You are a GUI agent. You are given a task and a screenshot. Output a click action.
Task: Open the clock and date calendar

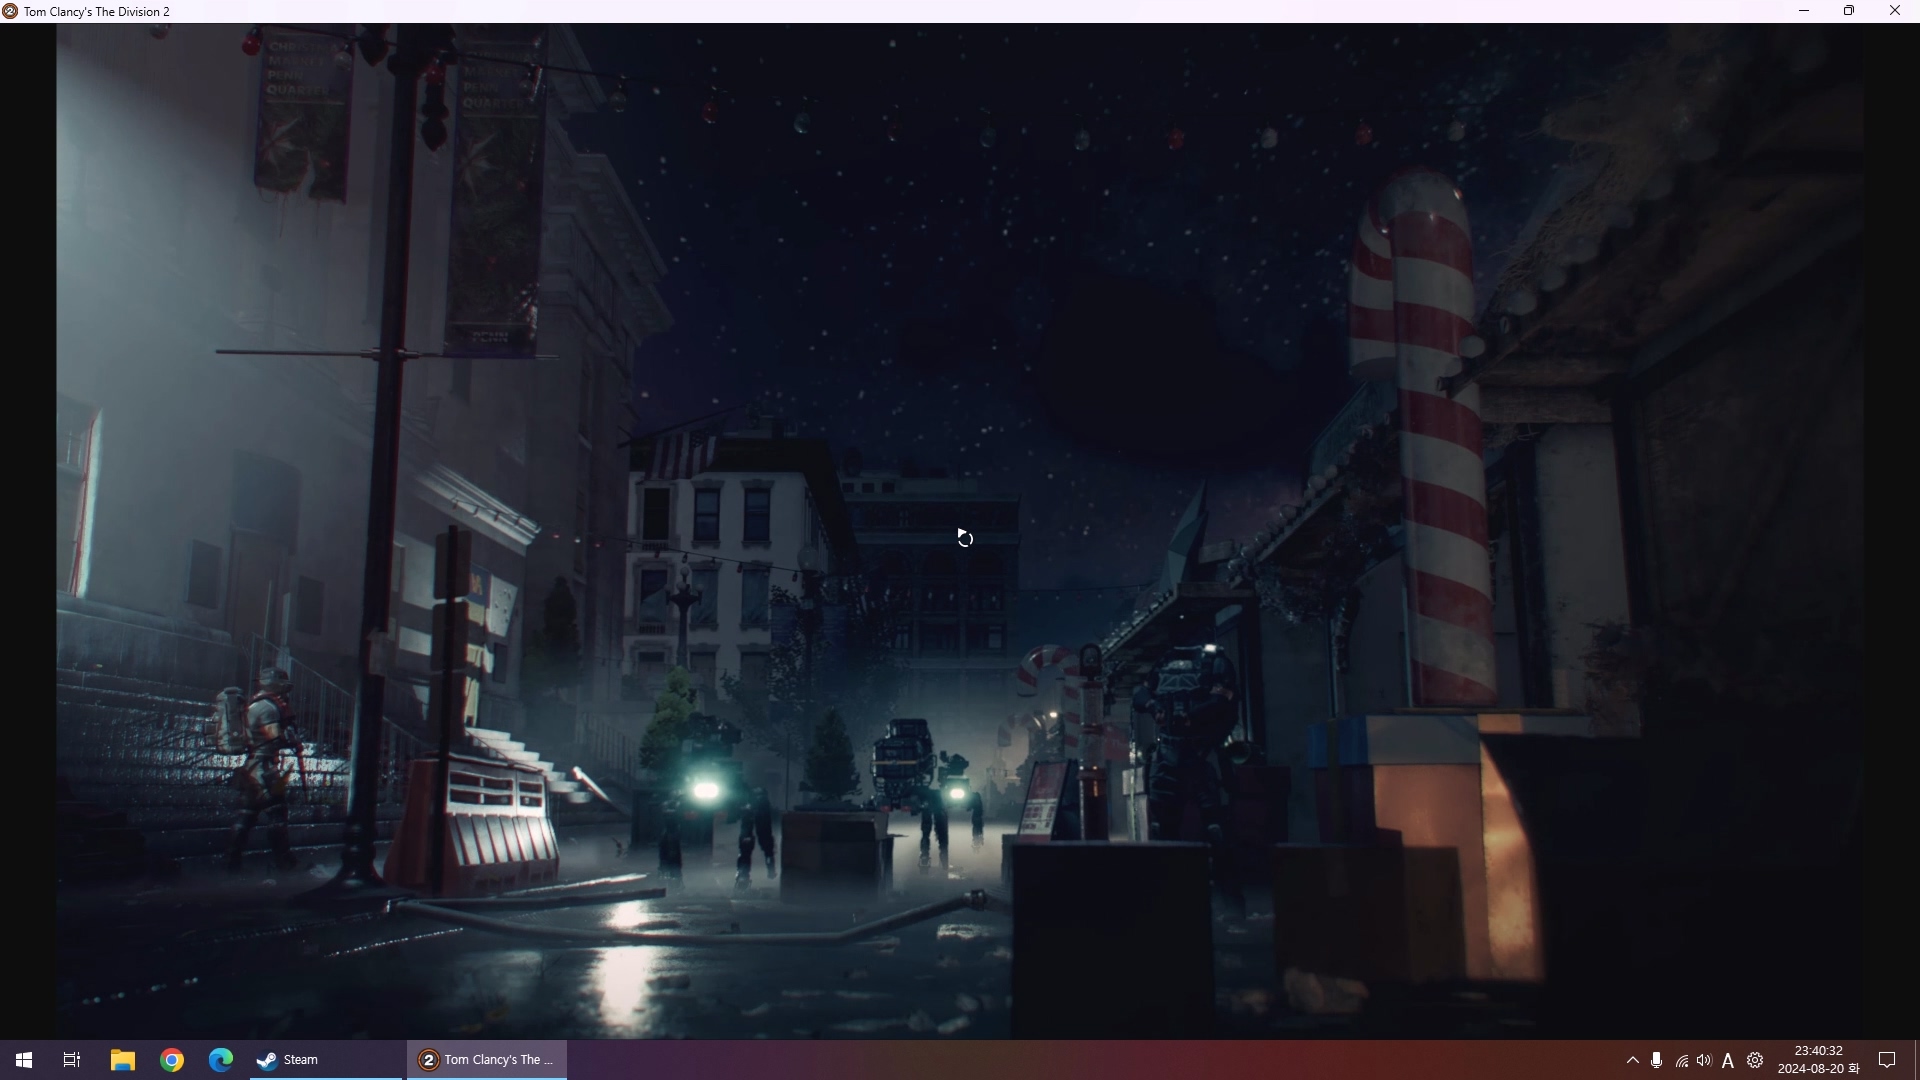(1818, 1060)
